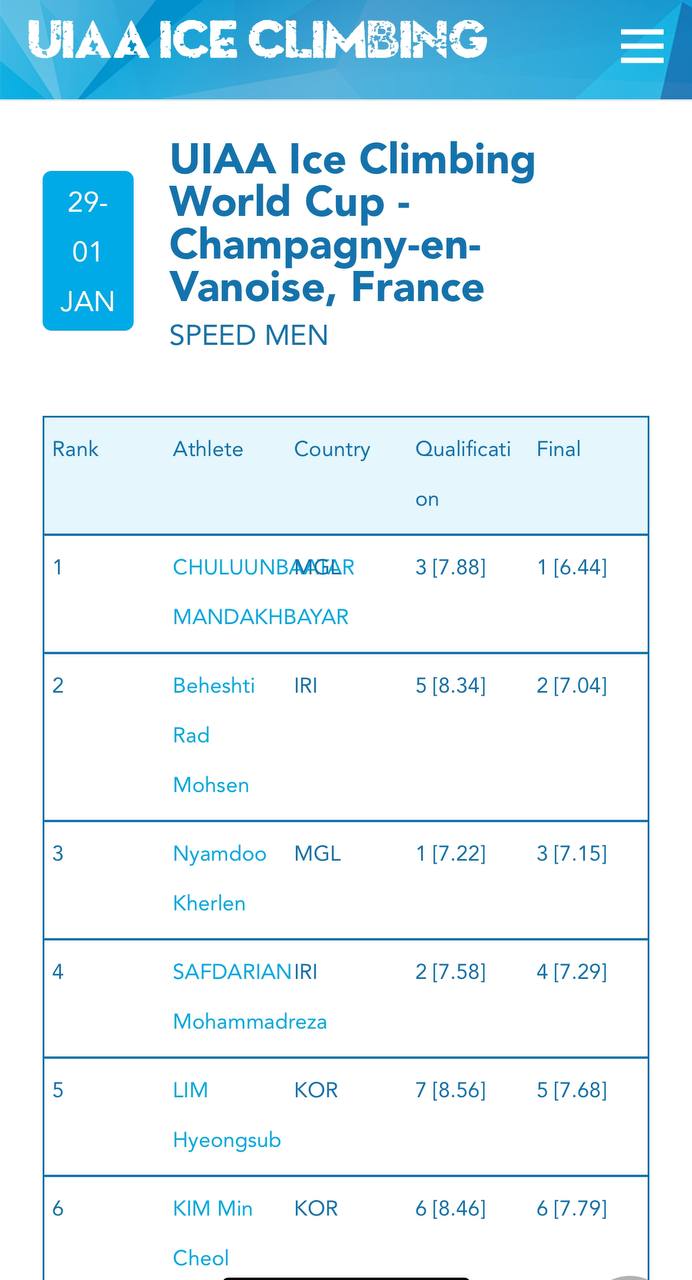Tap the UIAA Ice Climbing logo
Image resolution: width=692 pixels, height=1280 pixels.
[257, 40]
